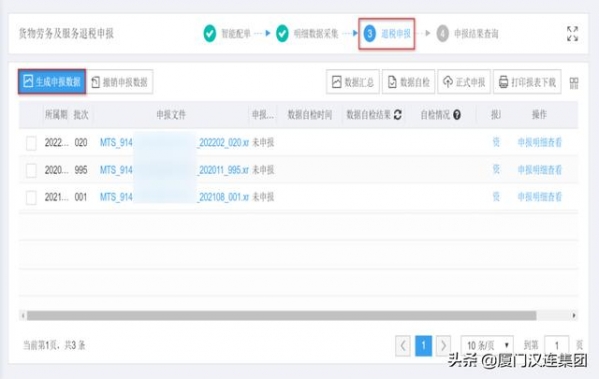This screenshot has height=379, width=599.
Task: Click the 操作 column header
Action: coord(539,114)
